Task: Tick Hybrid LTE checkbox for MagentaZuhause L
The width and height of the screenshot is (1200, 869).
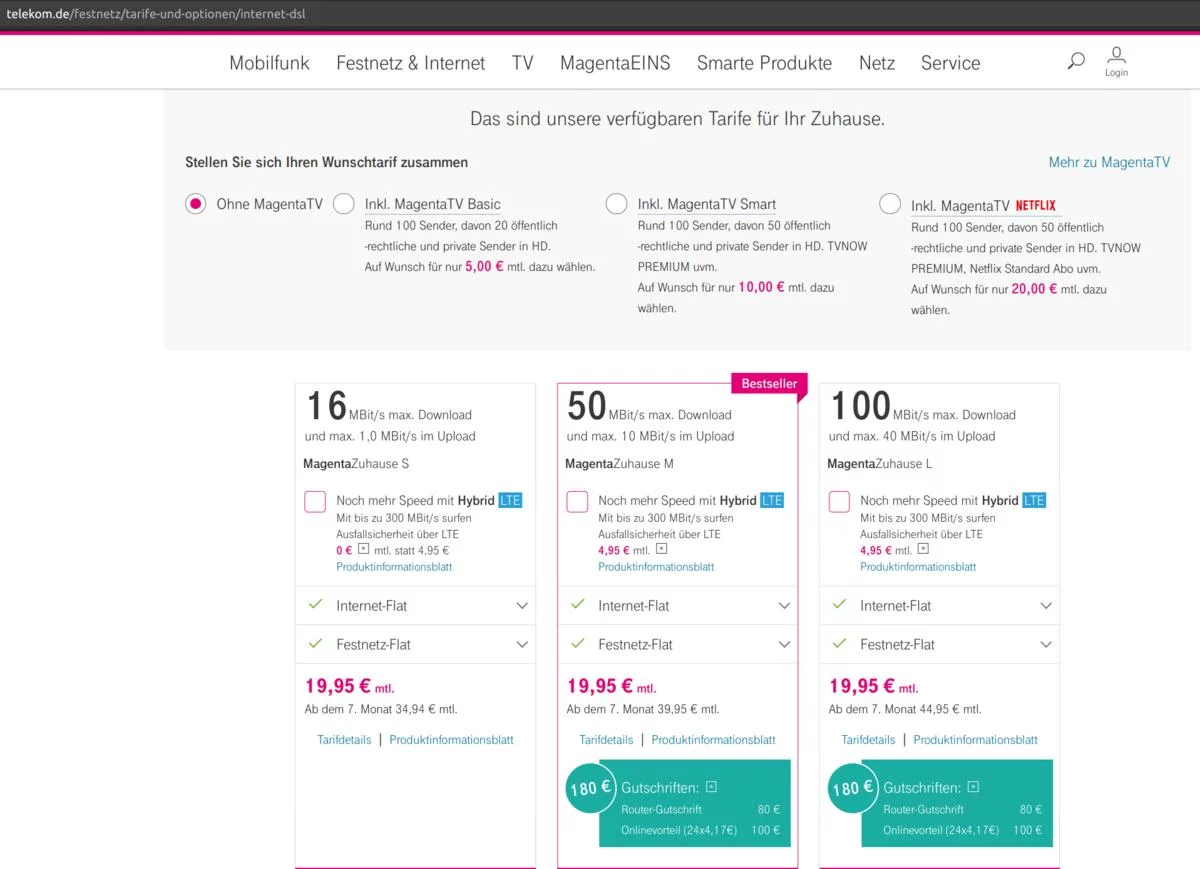Action: click(839, 501)
